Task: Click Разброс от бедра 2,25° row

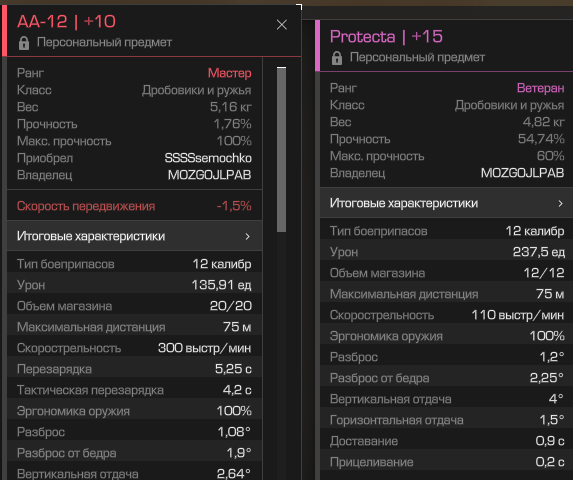Action: point(447,378)
